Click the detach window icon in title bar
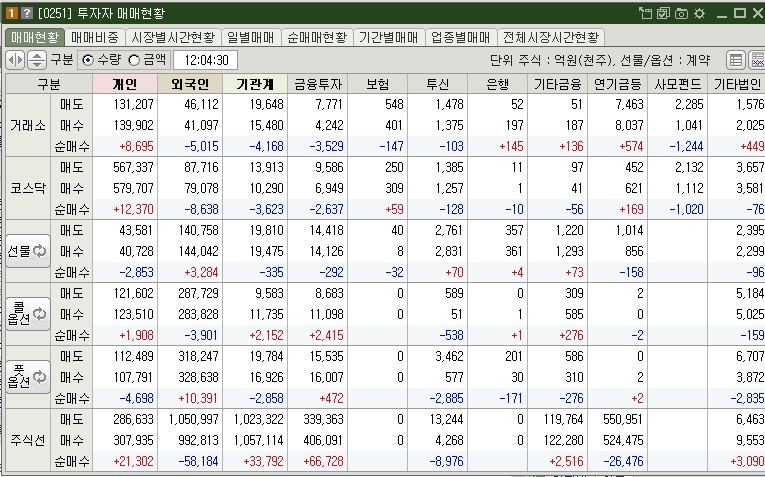 point(645,13)
